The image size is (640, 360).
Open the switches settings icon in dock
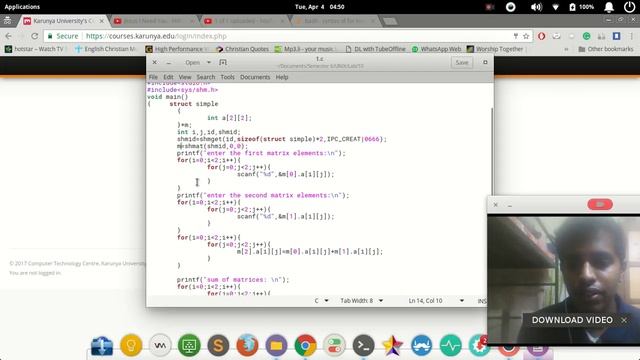click(x=334, y=346)
